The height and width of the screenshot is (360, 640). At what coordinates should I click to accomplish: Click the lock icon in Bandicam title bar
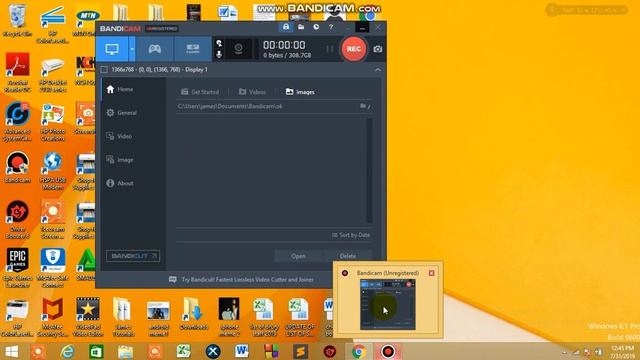tap(286, 27)
